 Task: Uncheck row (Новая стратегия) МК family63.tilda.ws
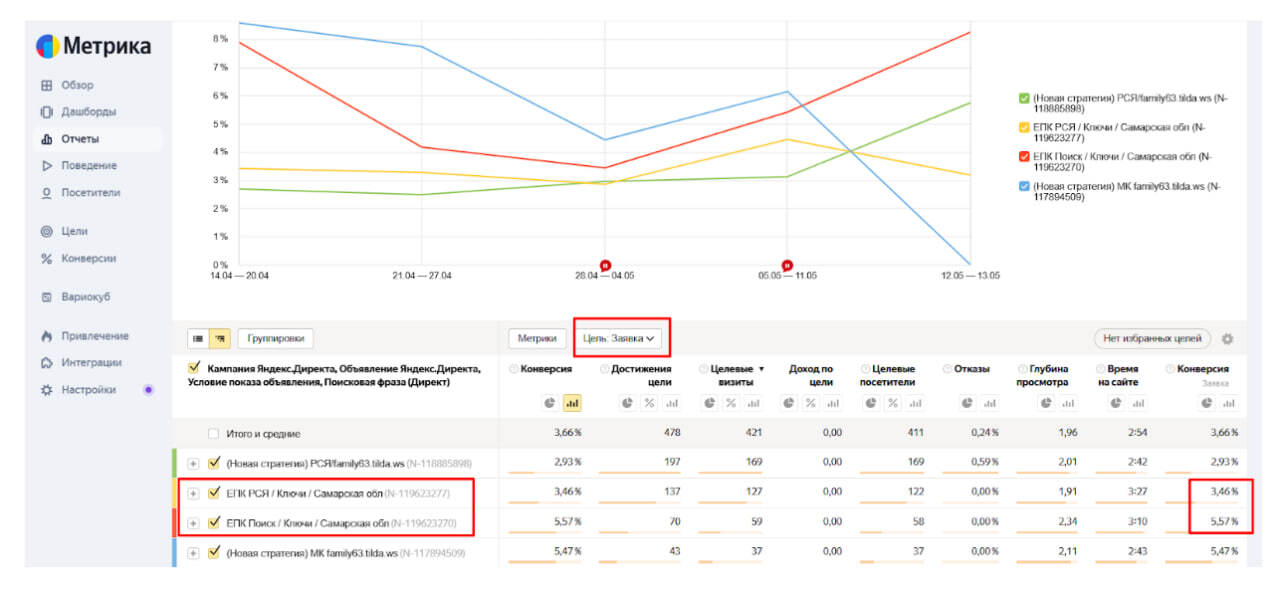213,553
